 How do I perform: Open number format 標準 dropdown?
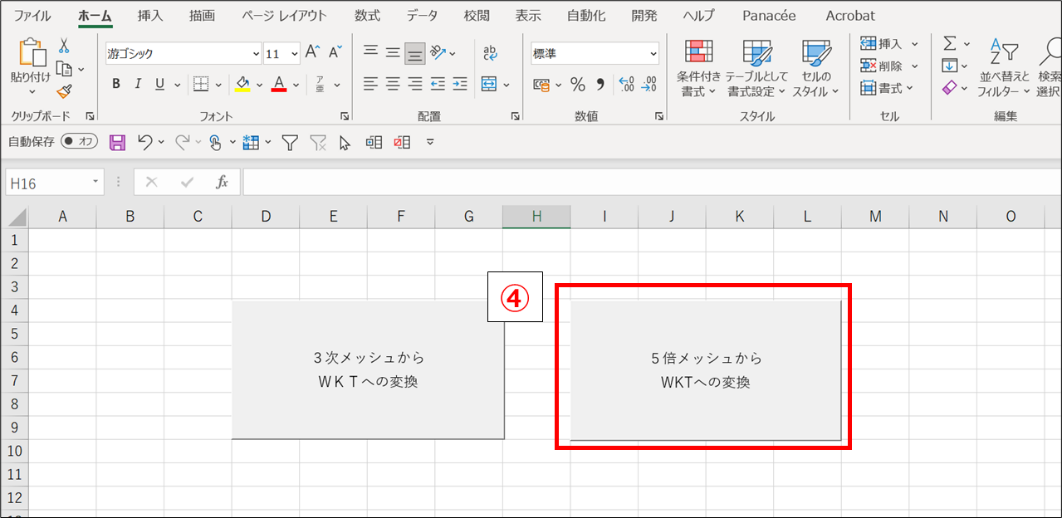[x=653, y=53]
